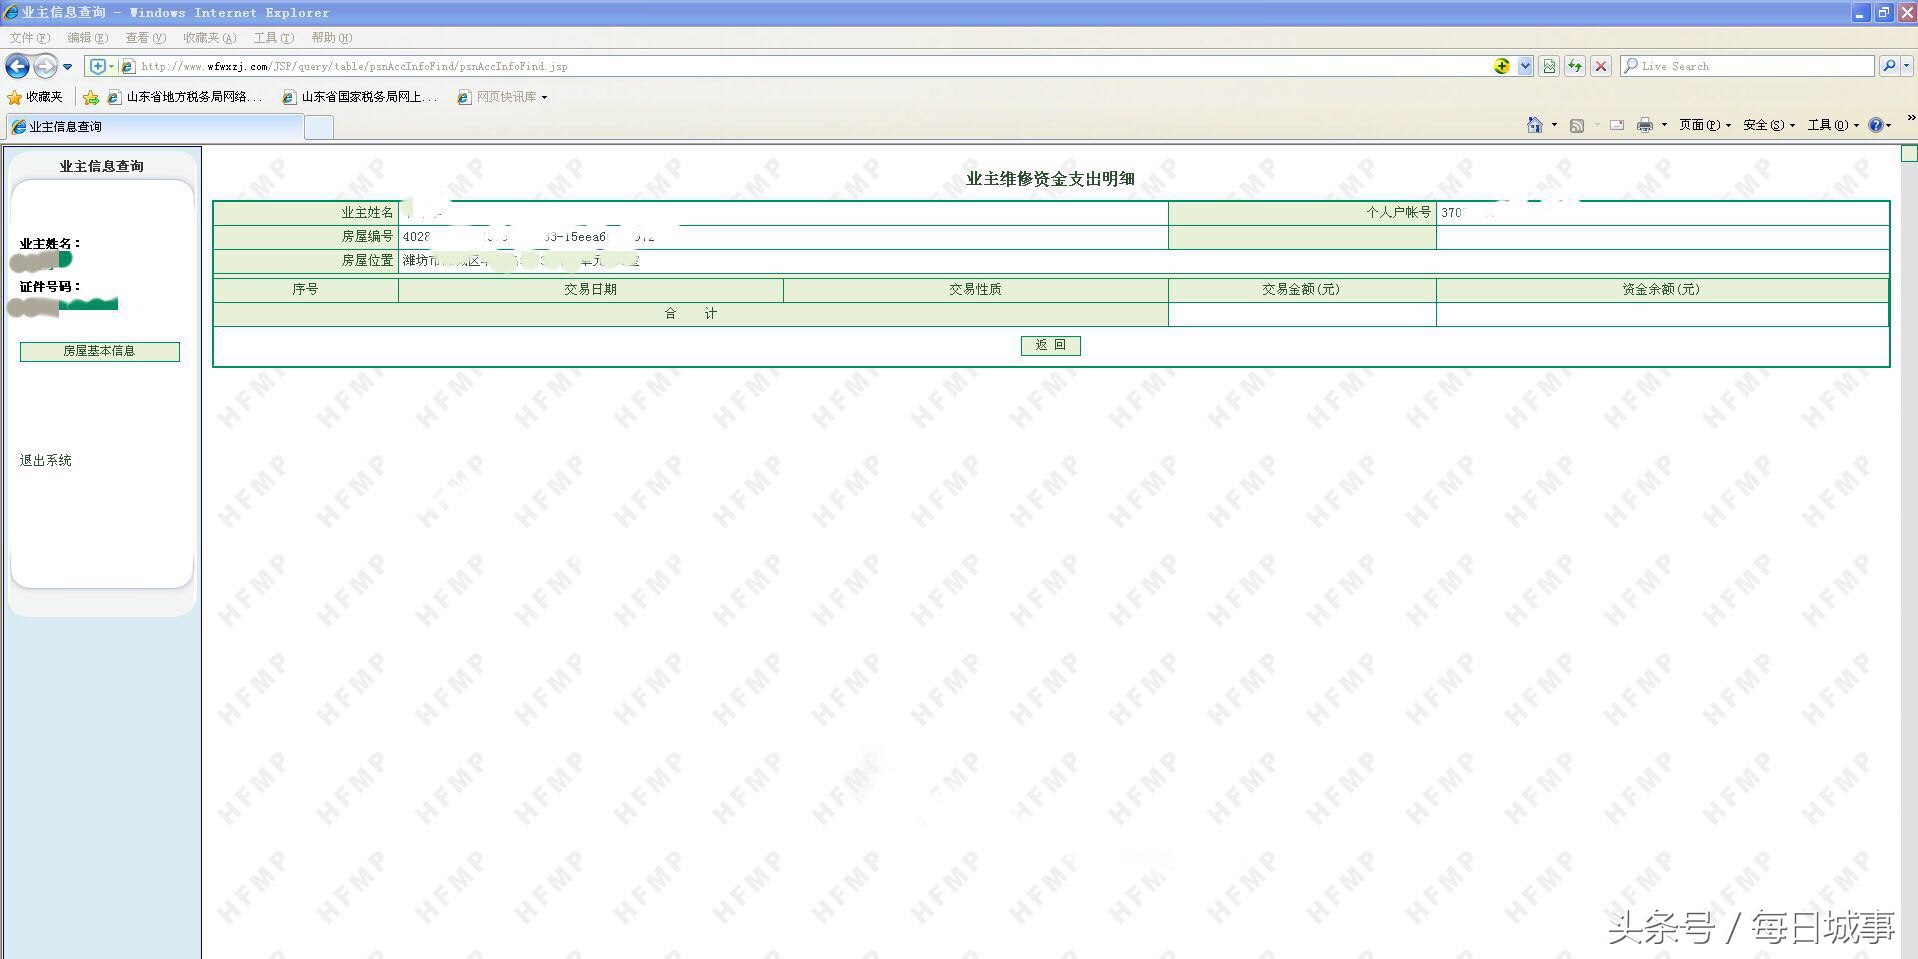Image resolution: width=1918 pixels, height=959 pixels.
Task: Click the 房屋编号 label cell
Action: (x=306, y=237)
